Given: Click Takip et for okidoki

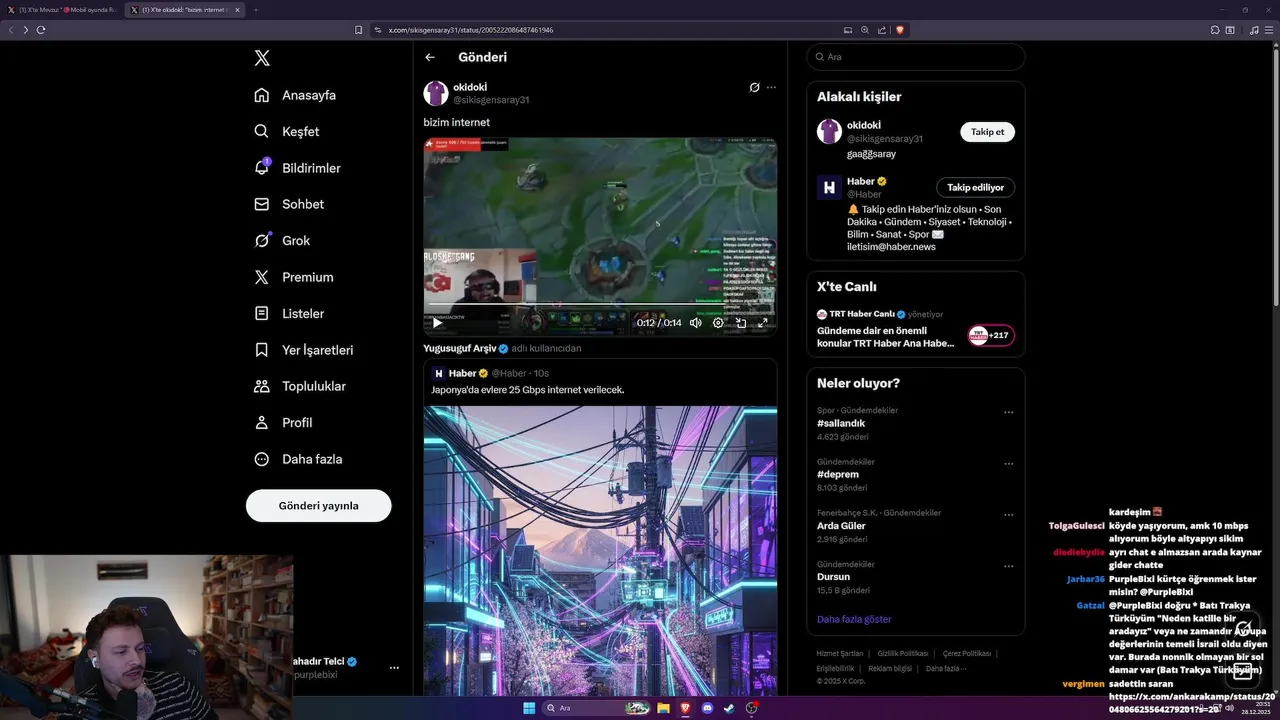Looking at the screenshot, I should point(987,132).
